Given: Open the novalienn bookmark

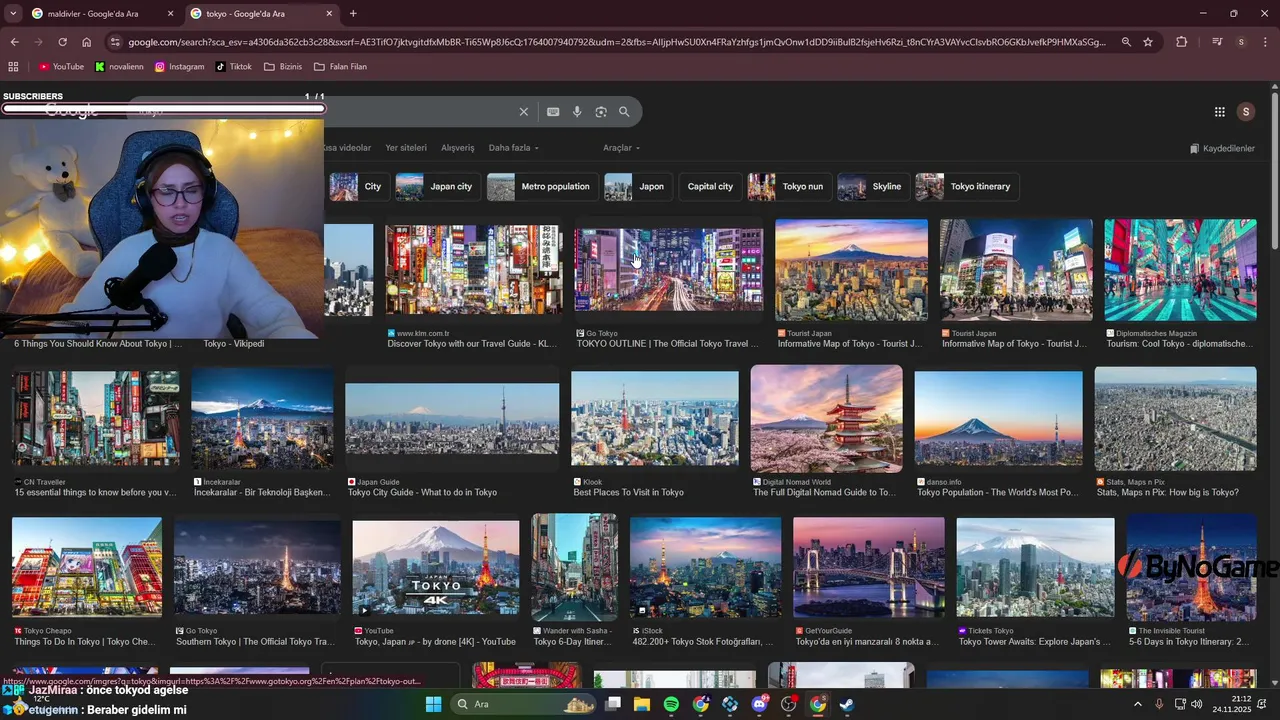Looking at the screenshot, I should [119, 67].
